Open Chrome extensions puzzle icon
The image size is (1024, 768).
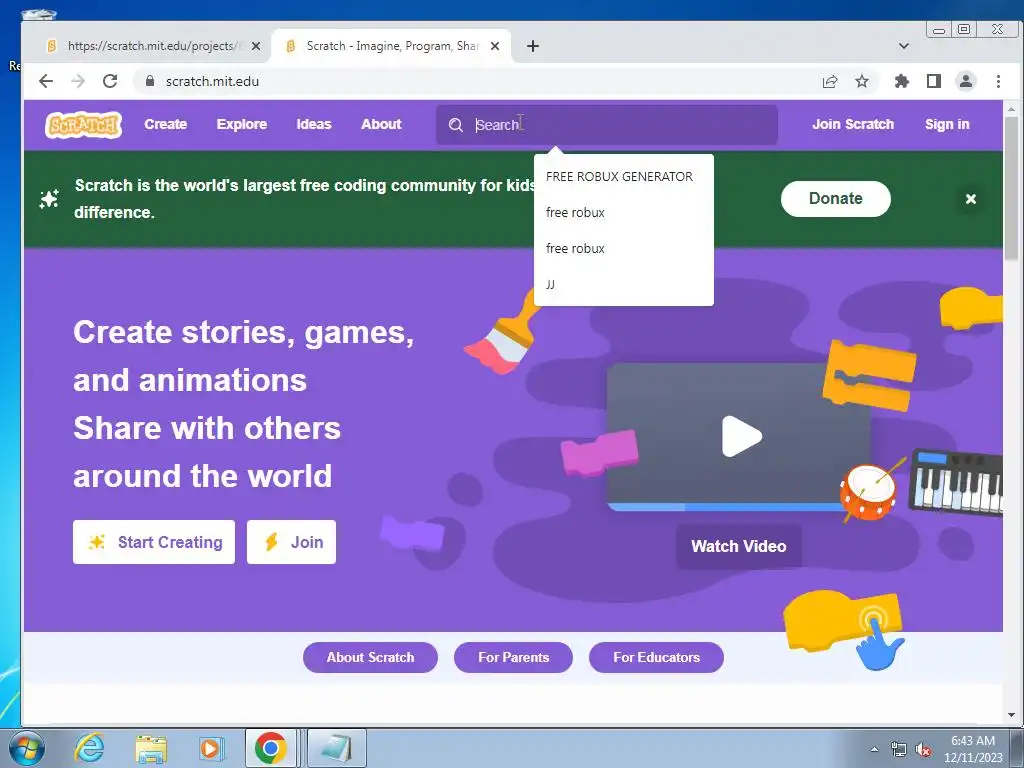click(902, 81)
